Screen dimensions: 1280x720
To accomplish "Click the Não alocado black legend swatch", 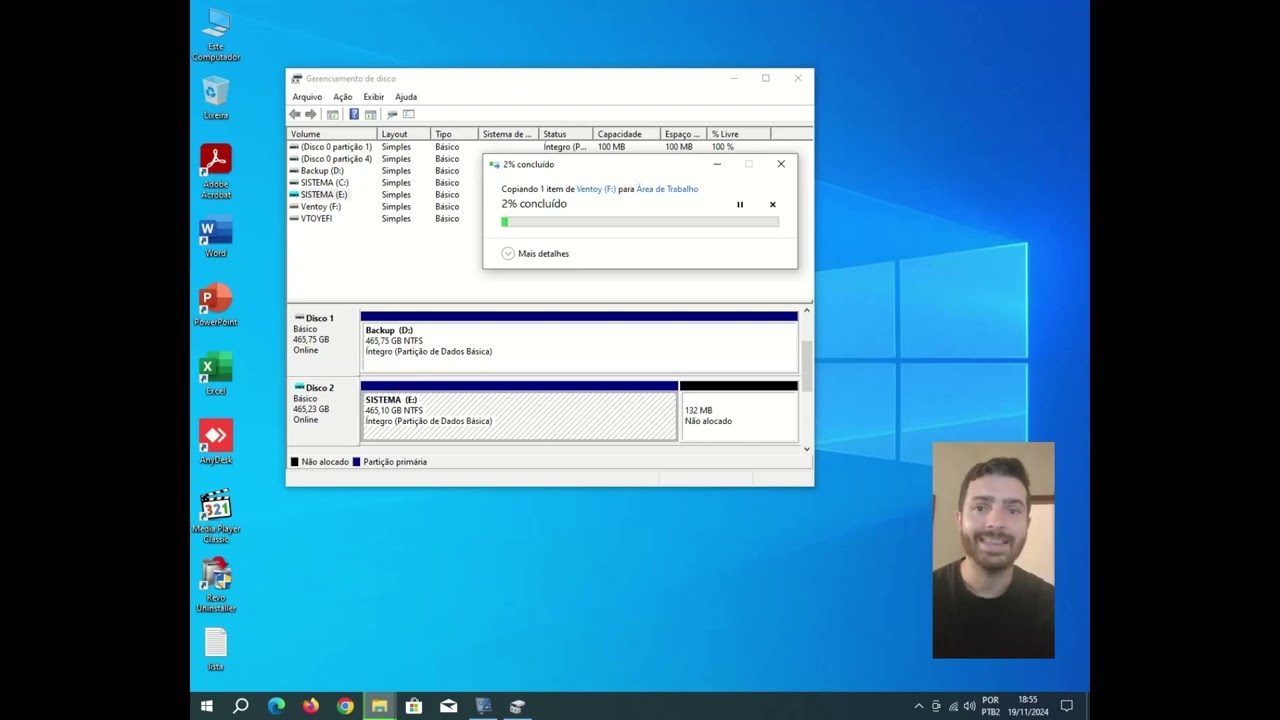I will [x=294, y=462].
